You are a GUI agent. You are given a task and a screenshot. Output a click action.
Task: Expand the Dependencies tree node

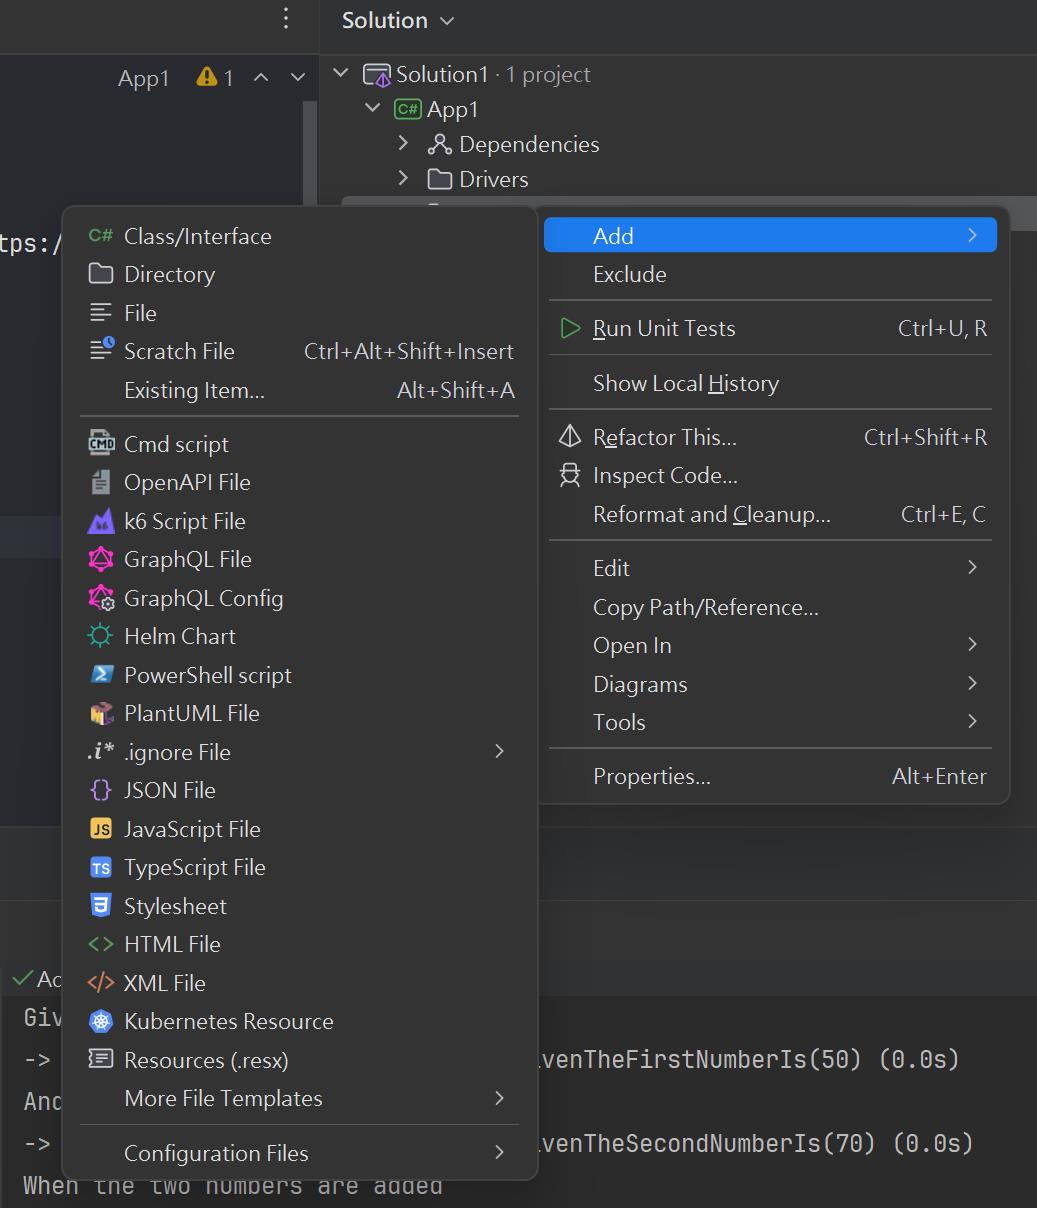coord(403,144)
